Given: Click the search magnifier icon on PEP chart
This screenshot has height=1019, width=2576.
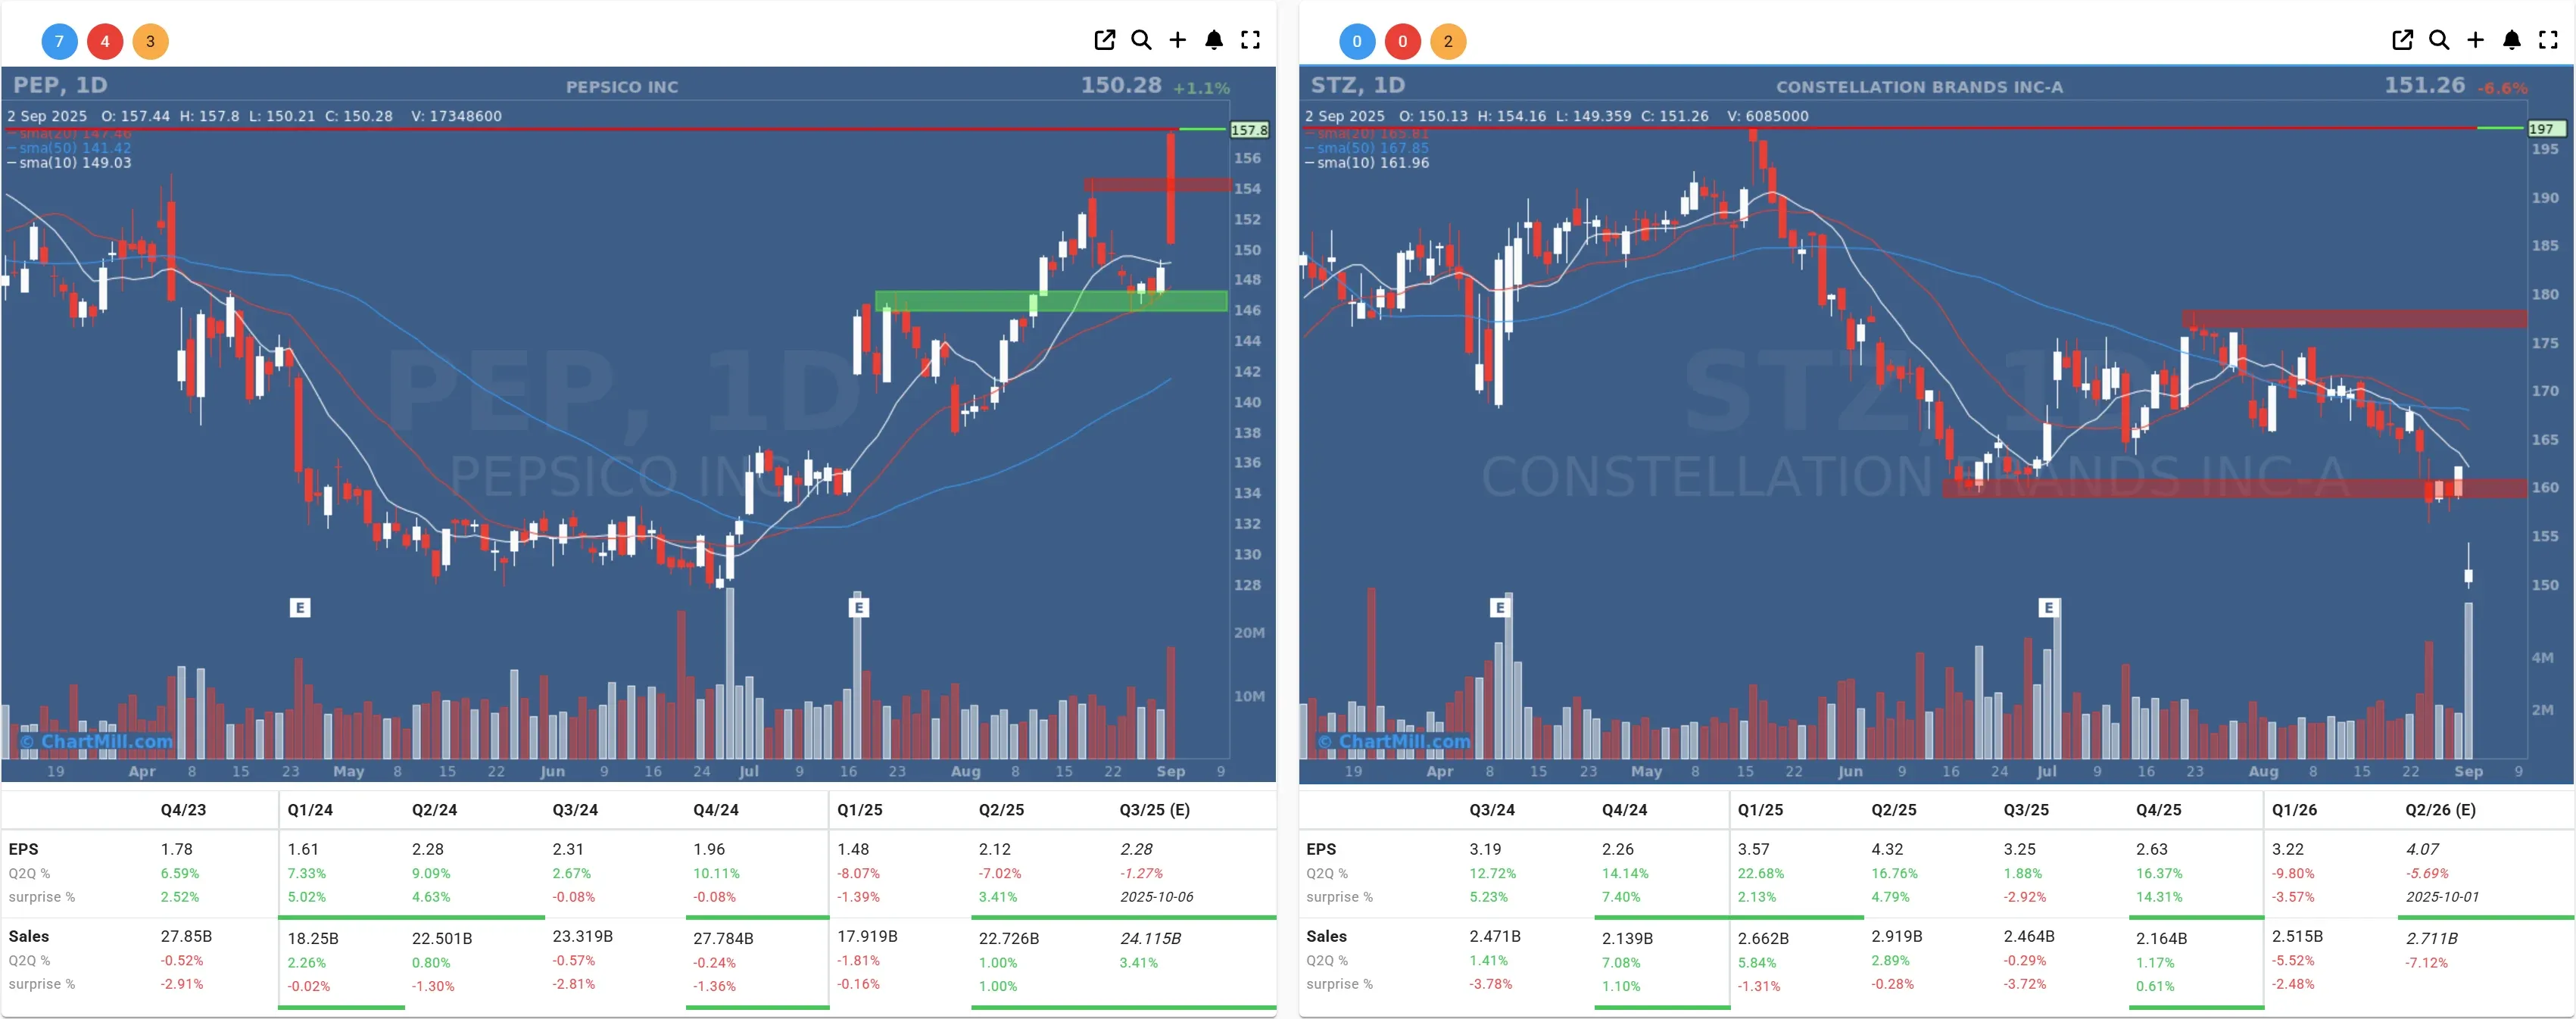Looking at the screenshot, I should [x=1141, y=40].
